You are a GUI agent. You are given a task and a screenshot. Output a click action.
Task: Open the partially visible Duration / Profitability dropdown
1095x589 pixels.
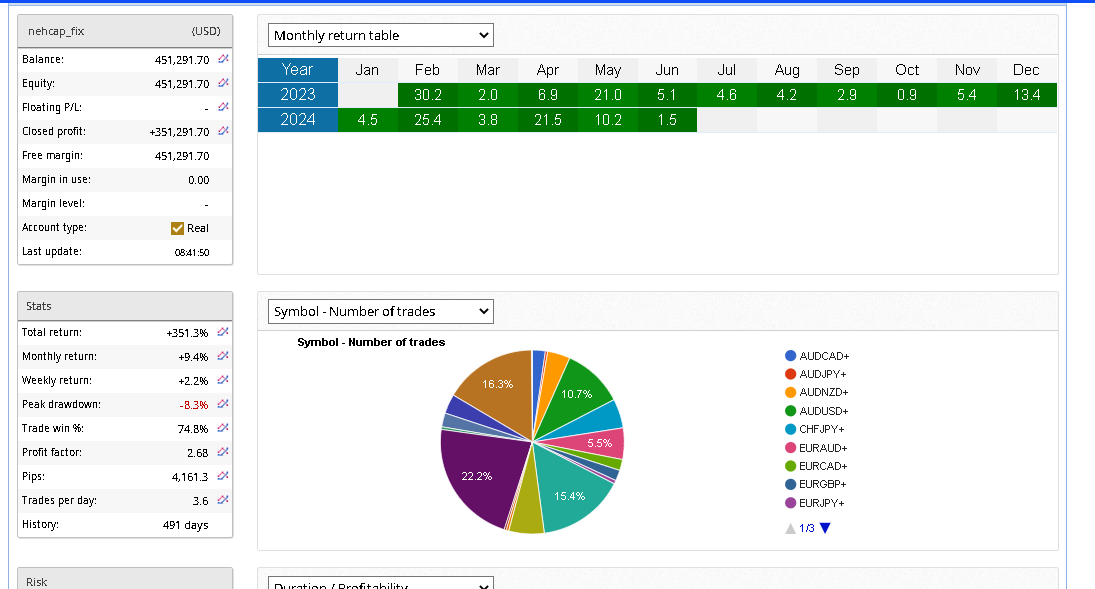381,584
